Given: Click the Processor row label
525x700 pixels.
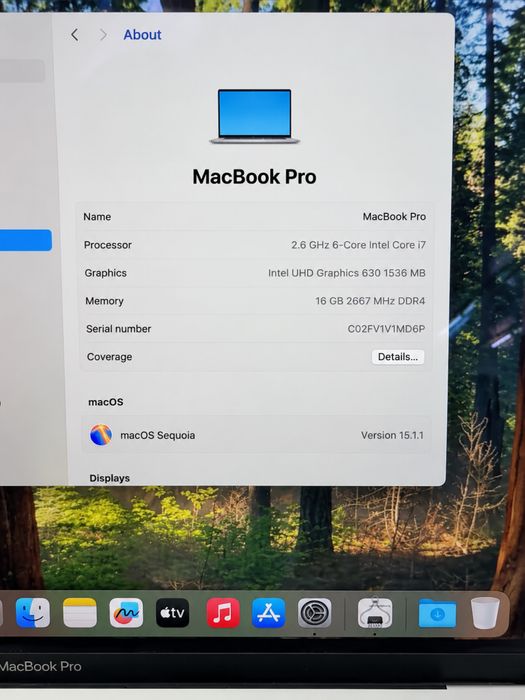Looking at the screenshot, I should coord(108,245).
